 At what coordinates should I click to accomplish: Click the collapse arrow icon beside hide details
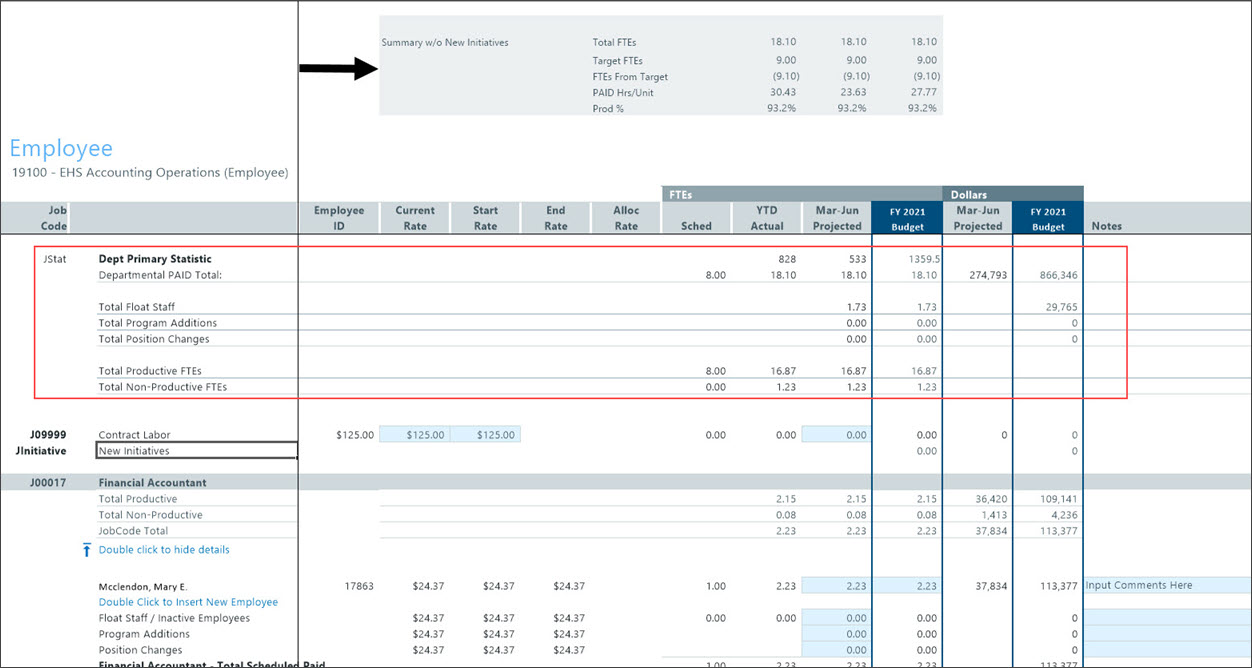(87, 550)
